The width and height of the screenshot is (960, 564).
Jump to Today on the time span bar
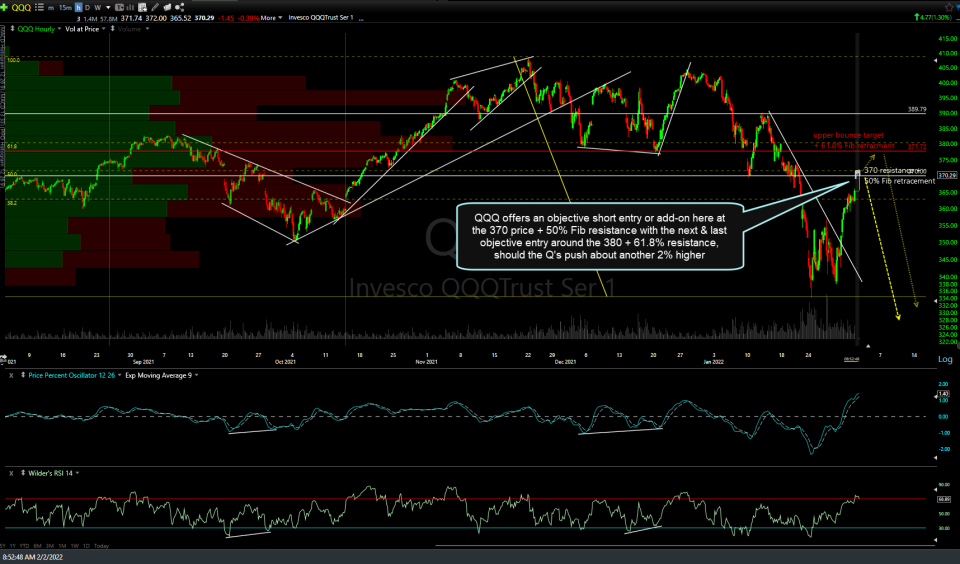click(102, 546)
